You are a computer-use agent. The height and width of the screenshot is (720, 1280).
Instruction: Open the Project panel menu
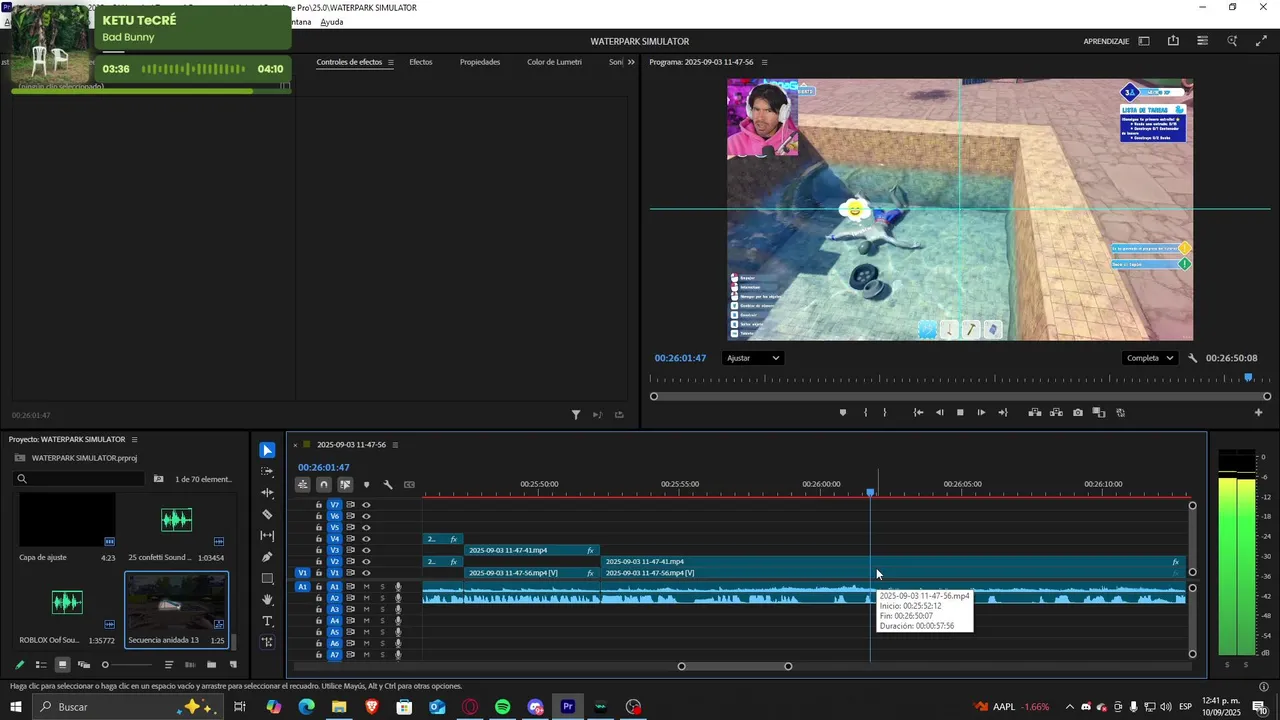tap(134, 440)
